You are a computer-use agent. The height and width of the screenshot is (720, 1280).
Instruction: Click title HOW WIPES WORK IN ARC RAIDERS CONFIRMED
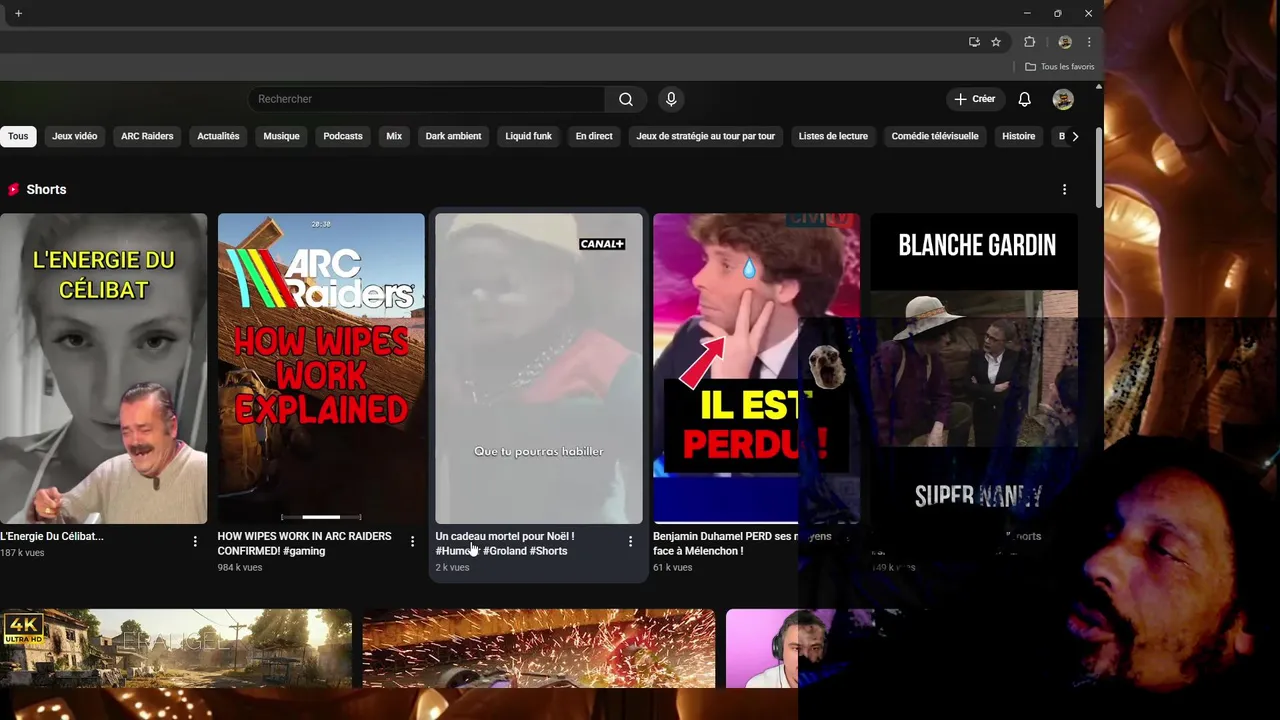(305, 543)
